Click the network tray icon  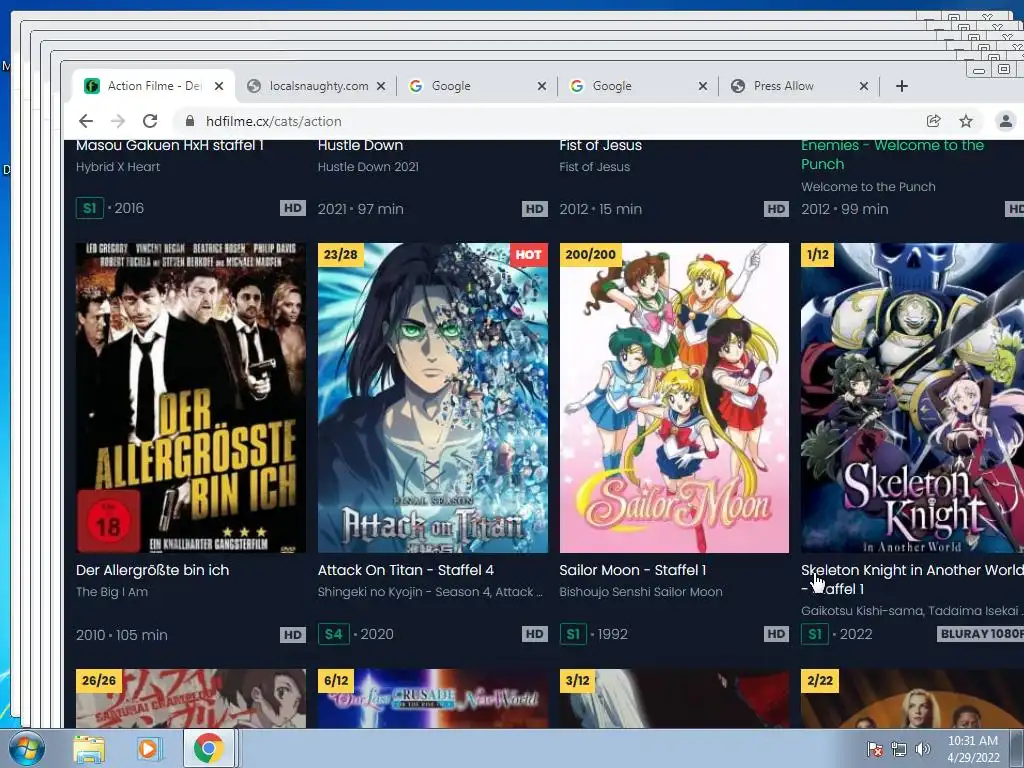899,749
